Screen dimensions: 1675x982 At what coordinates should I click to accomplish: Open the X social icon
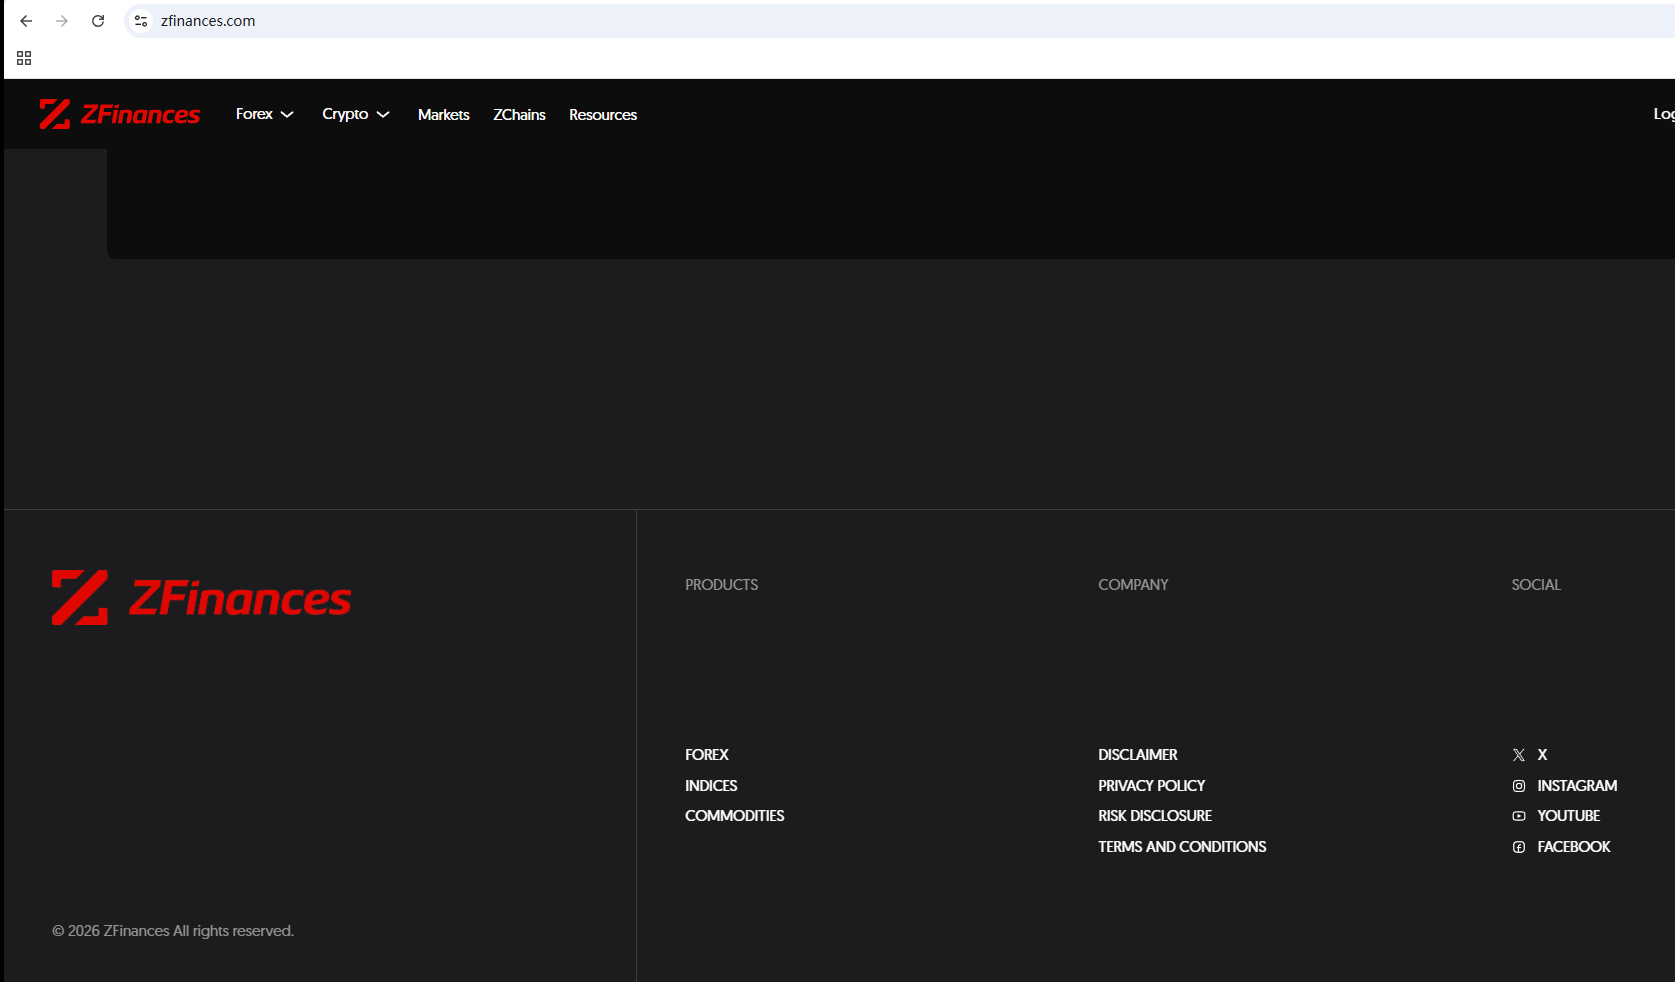tap(1519, 755)
